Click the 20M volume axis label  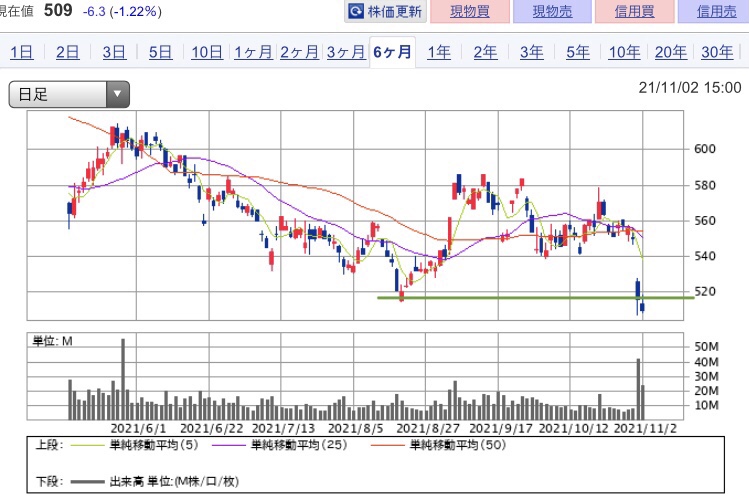click(x=706, y=391)
